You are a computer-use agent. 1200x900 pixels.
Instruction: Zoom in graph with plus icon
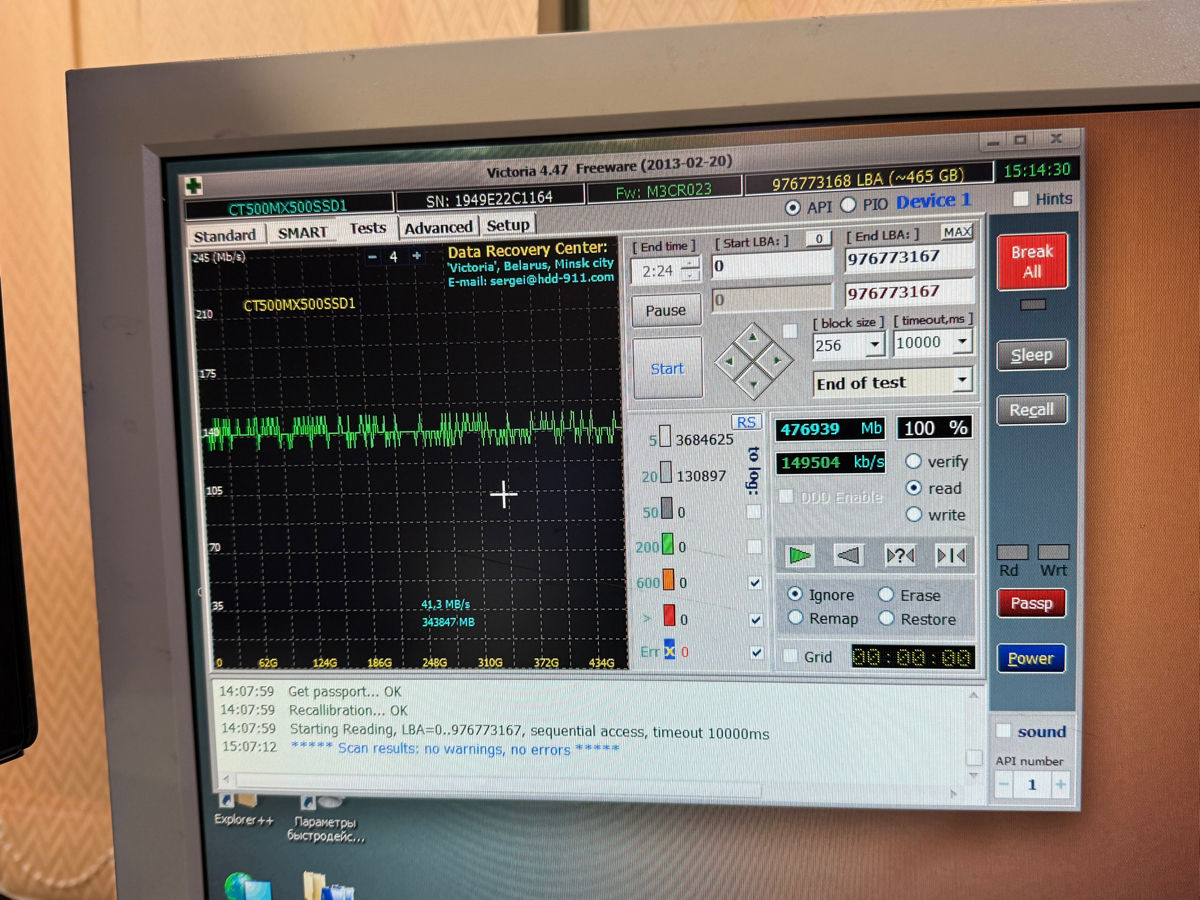point(416,257)
